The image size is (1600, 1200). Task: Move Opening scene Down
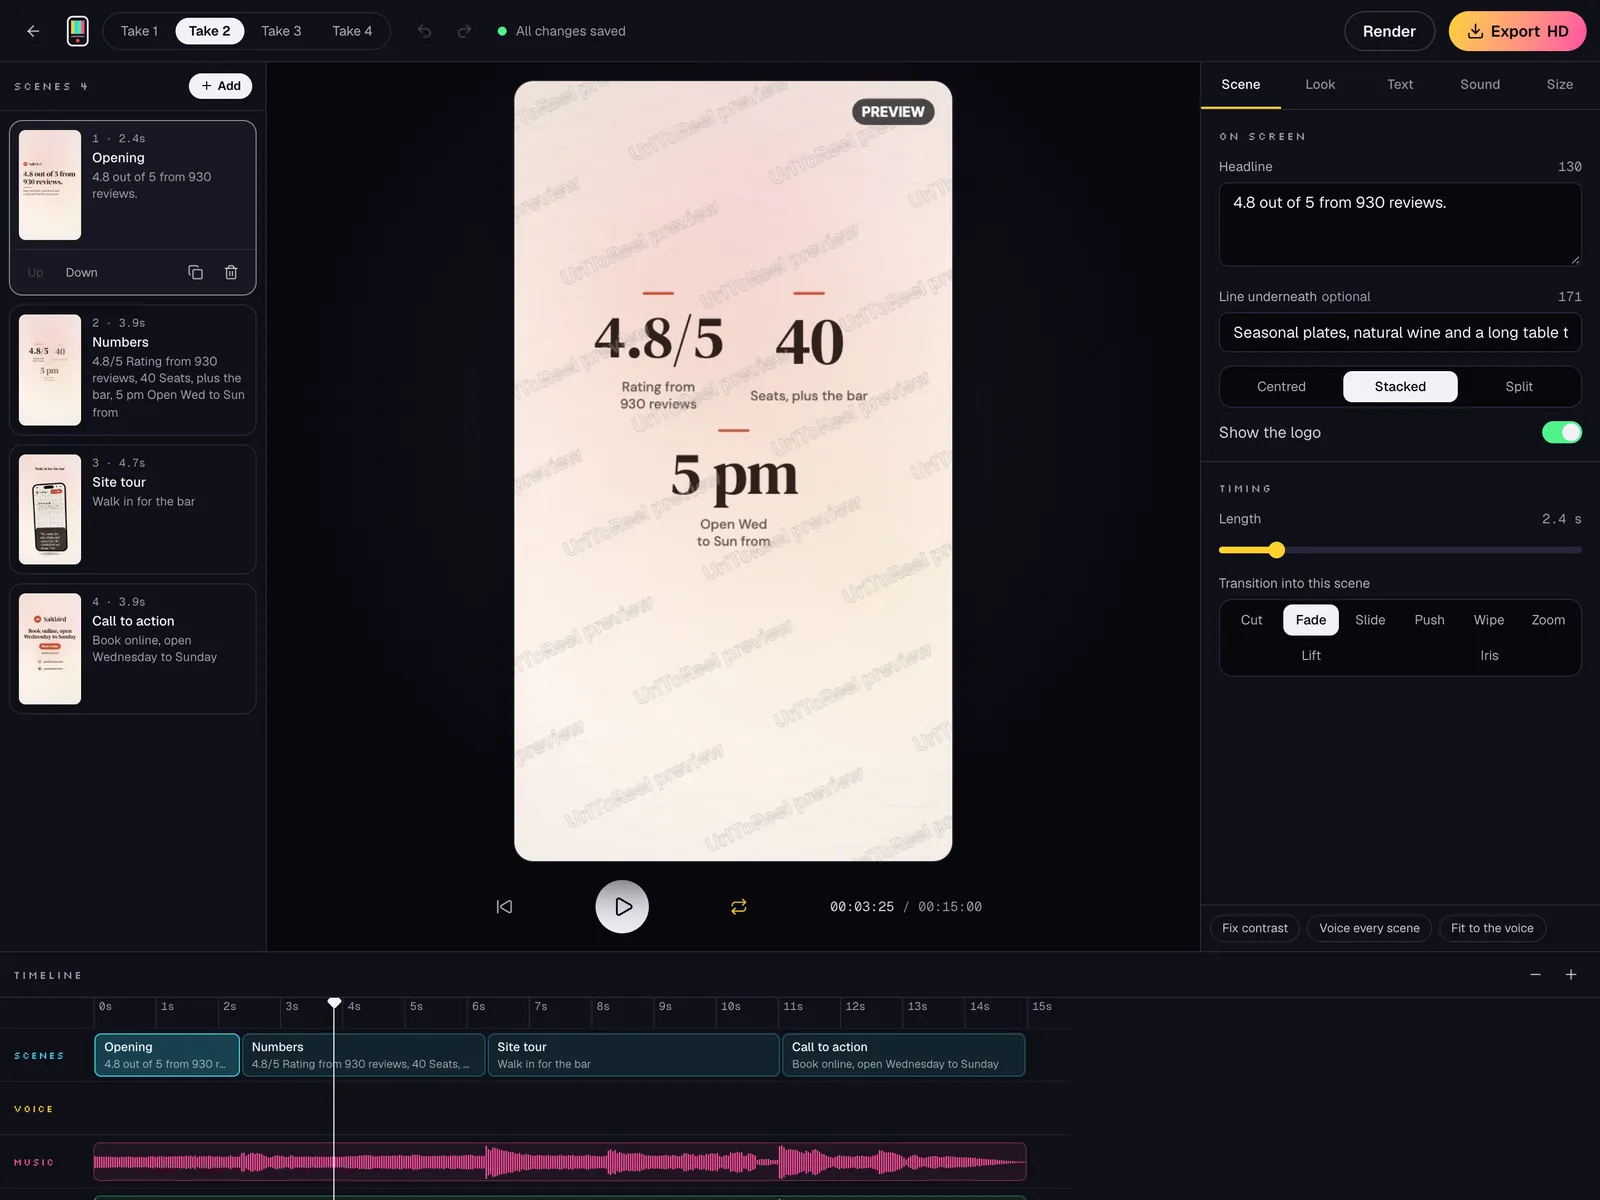coord(81,272)
